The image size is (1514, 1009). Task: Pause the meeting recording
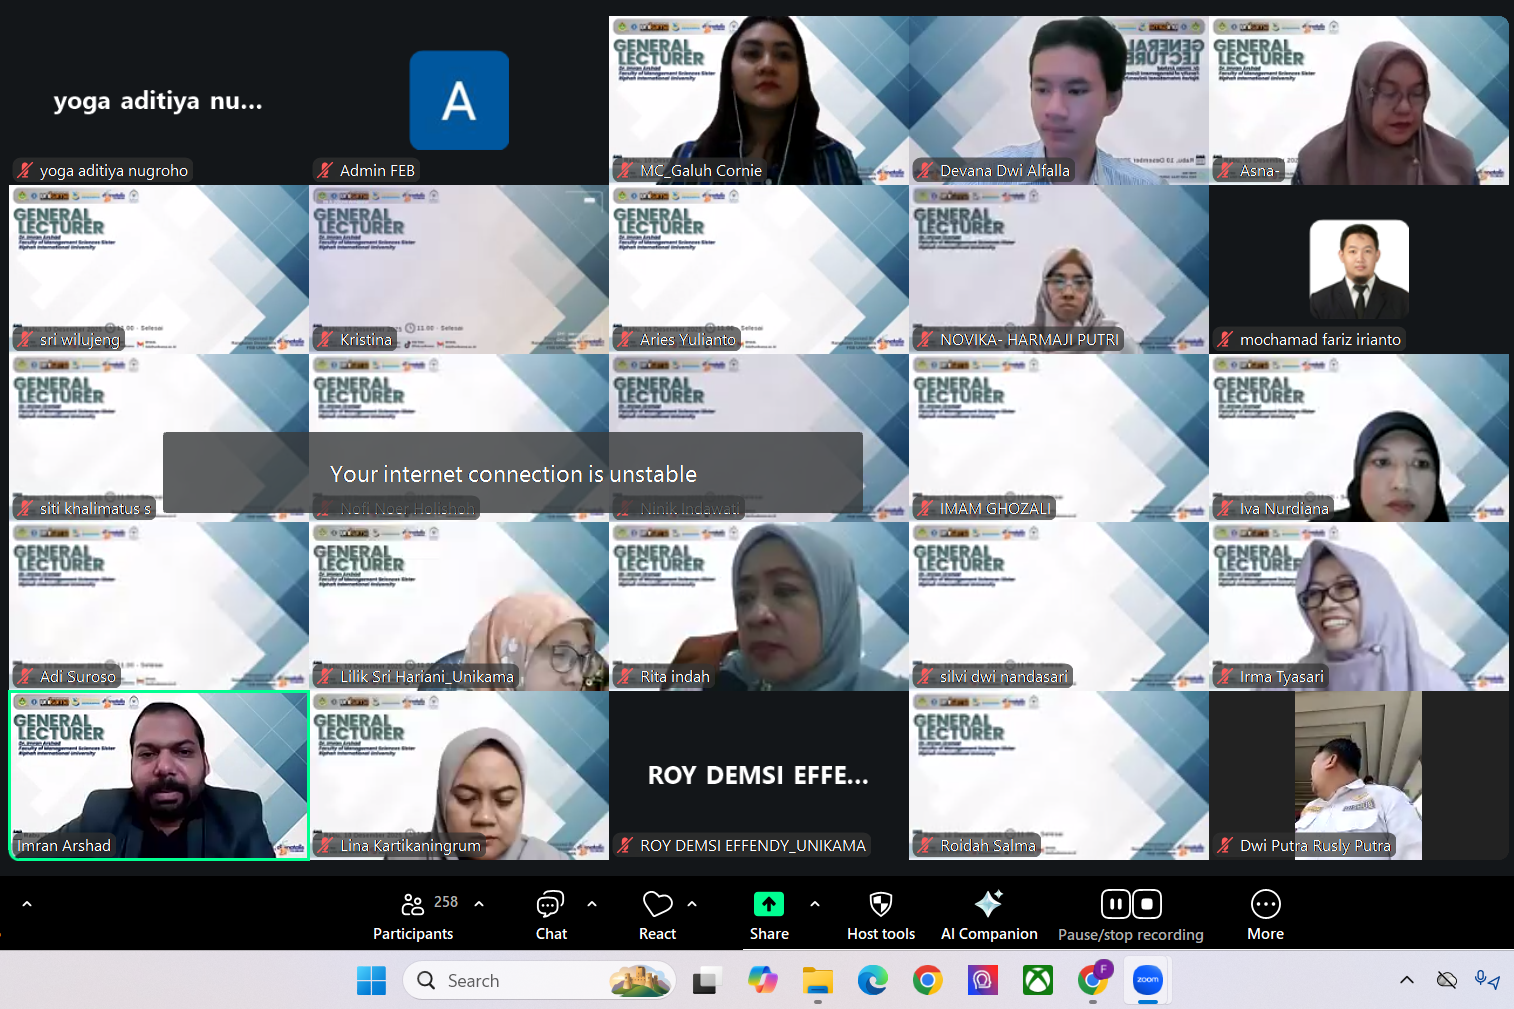click(1115, 904)
